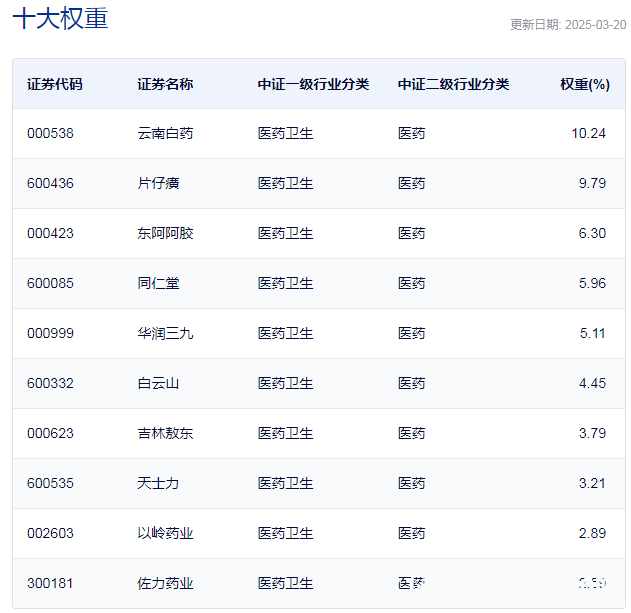Select the name 佐力药业
The height and width of the screenshot is (613, 631).
165,583
